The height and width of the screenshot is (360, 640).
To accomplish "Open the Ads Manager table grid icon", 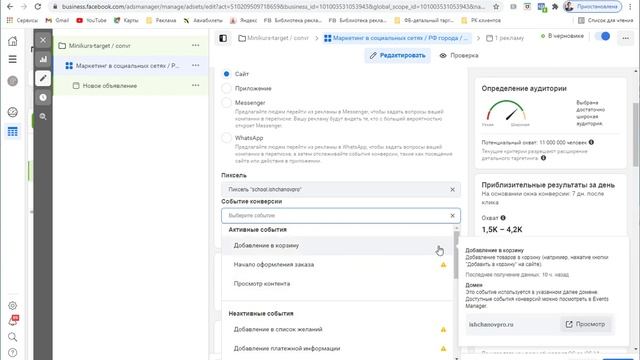I will tap(13, 131).
